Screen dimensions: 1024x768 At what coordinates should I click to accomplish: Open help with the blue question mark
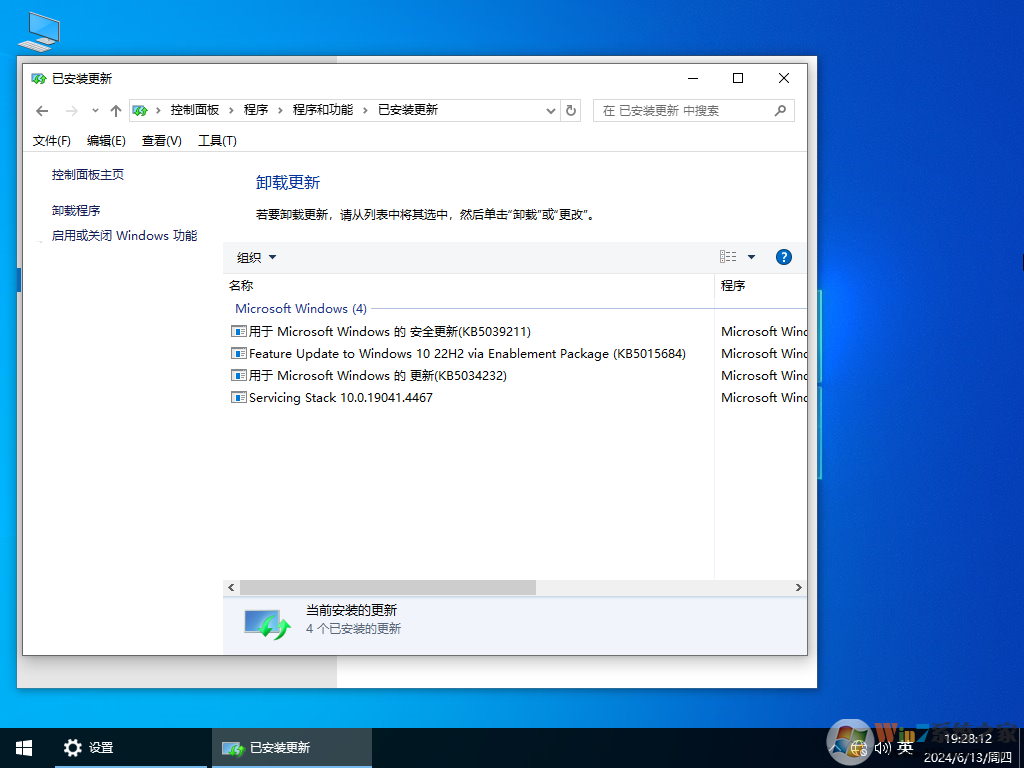(784, 257)
